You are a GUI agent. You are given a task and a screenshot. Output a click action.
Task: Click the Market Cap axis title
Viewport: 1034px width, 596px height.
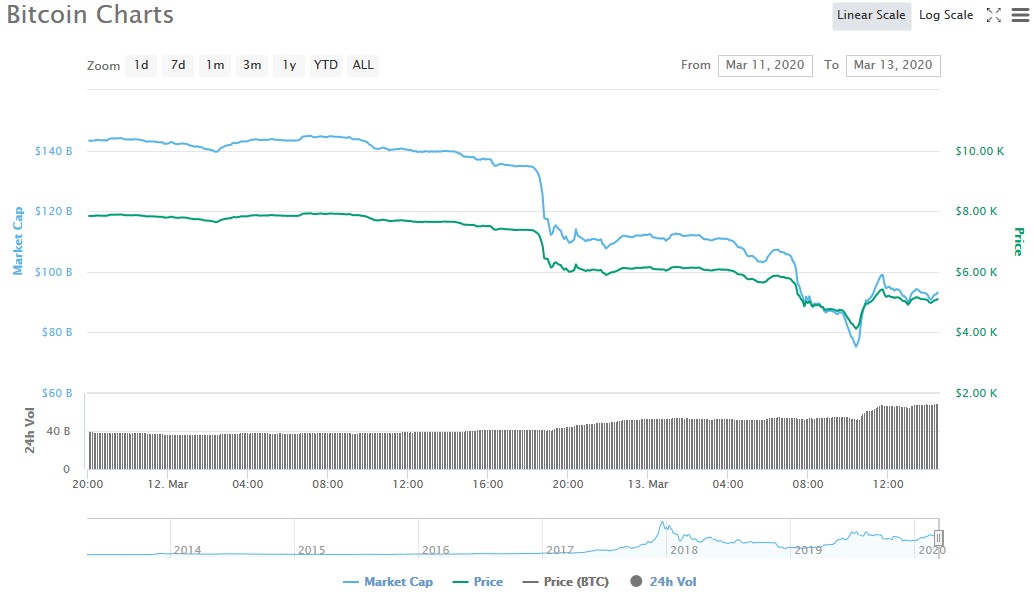pyautogui.click(x=18, y=241)
